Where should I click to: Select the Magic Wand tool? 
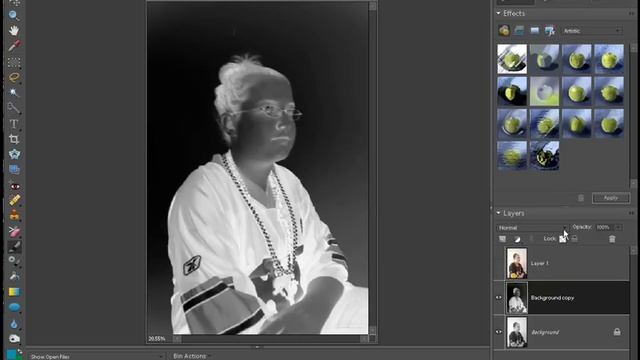(x=14, y=93)
